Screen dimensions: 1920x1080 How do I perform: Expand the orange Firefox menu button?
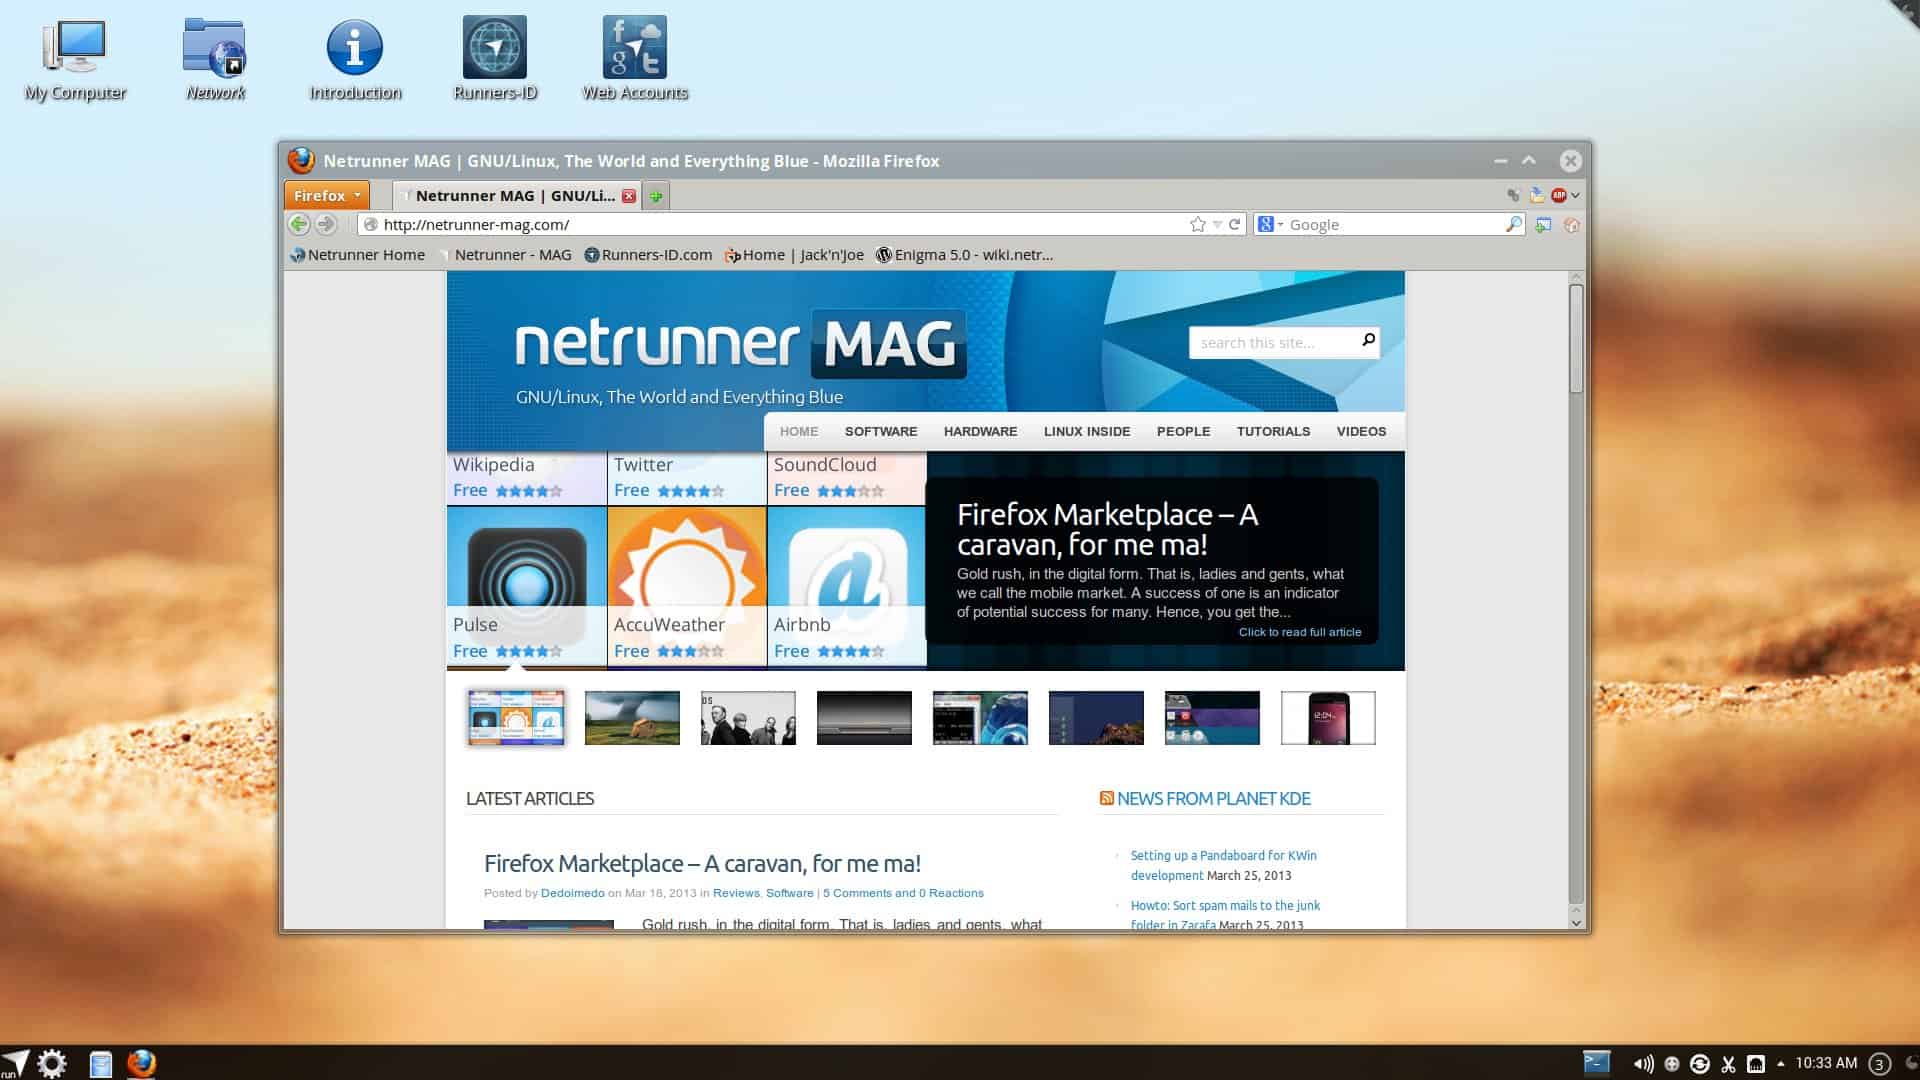pyautogui.click(x=327, y=196)
